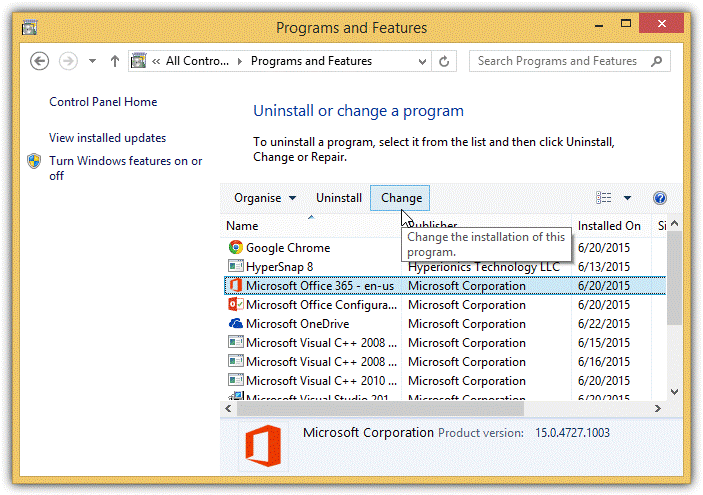
Task: Open the Control Panel Home link
Action: pyautogui.click(x=103, y=102)
